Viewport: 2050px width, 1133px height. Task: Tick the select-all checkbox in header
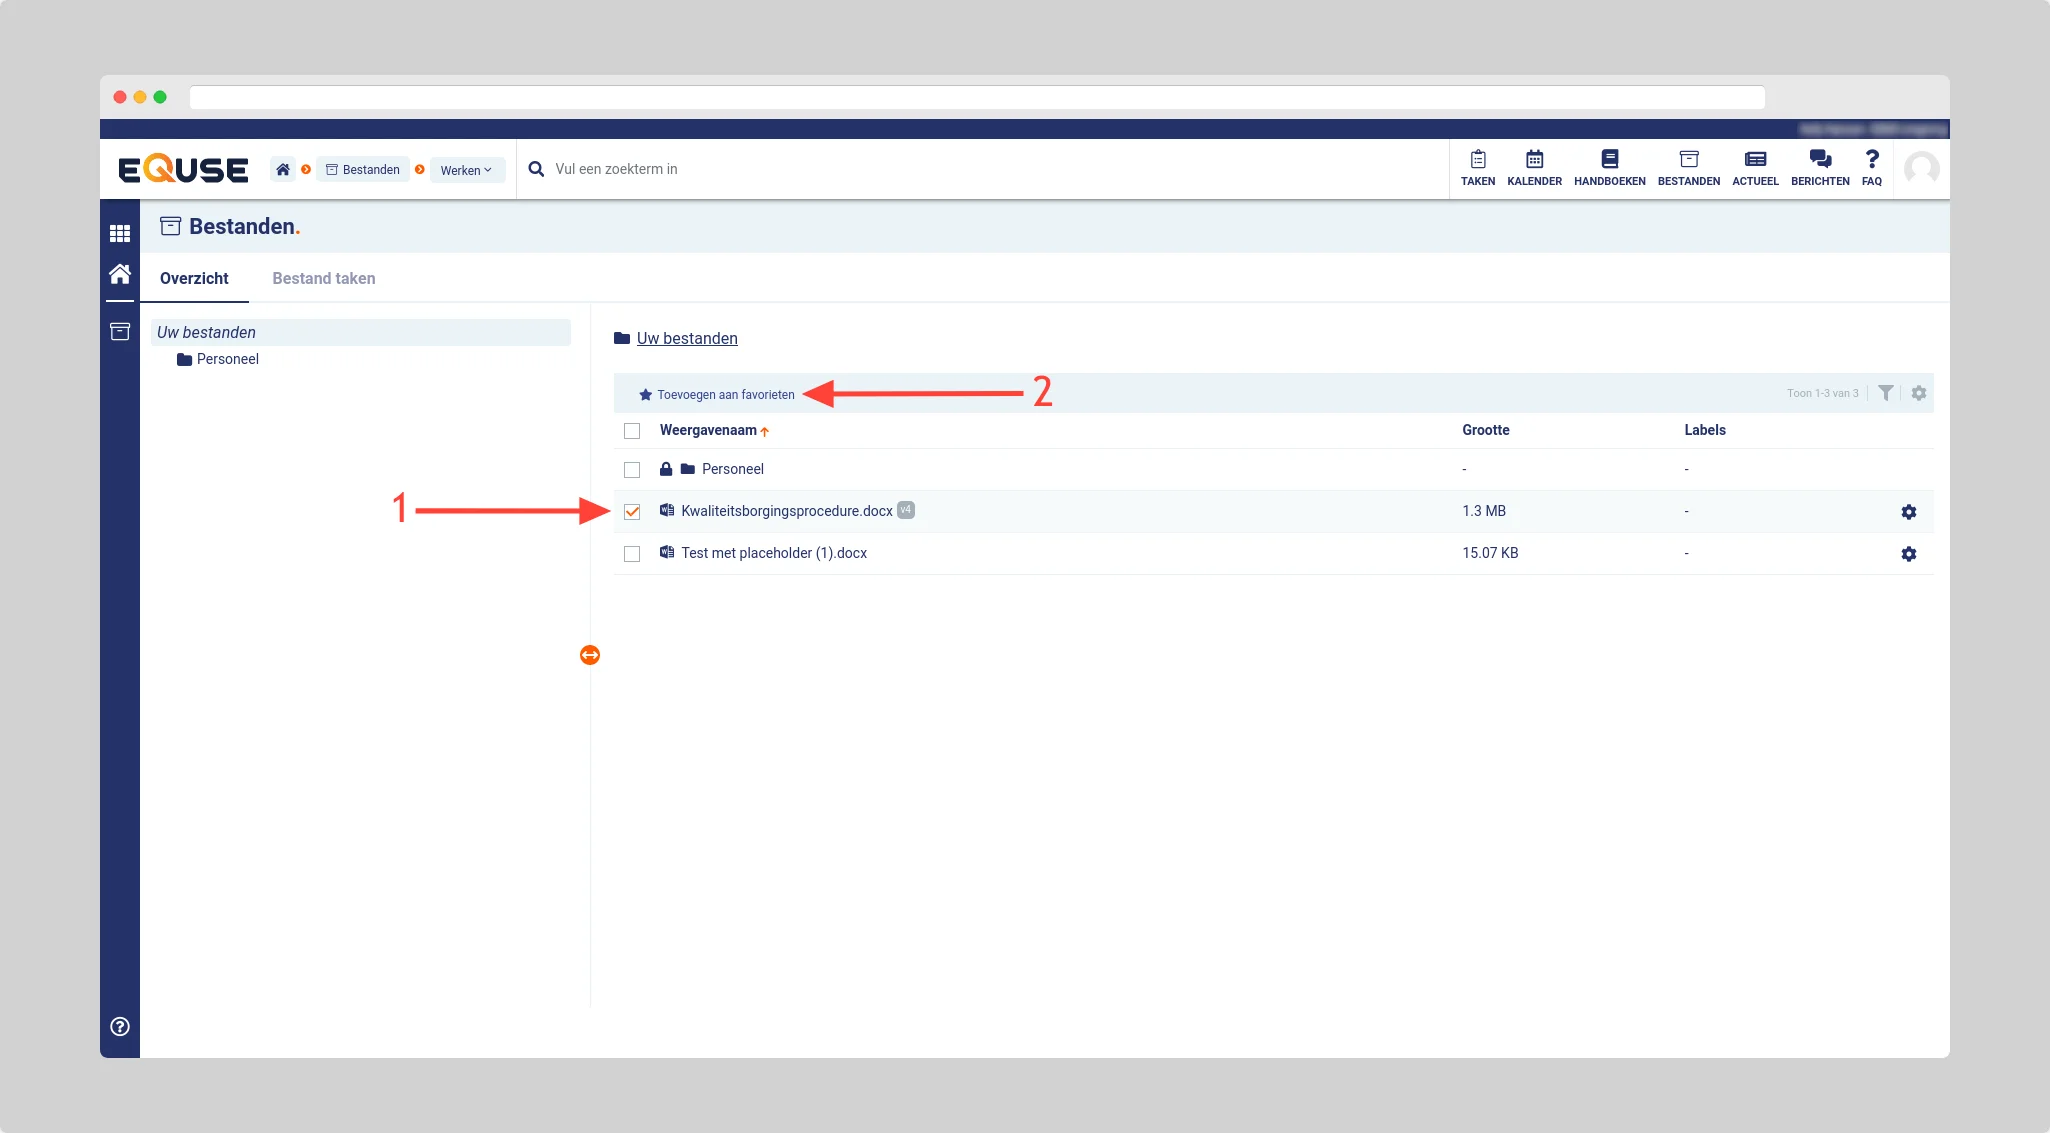tap(632, 431)
